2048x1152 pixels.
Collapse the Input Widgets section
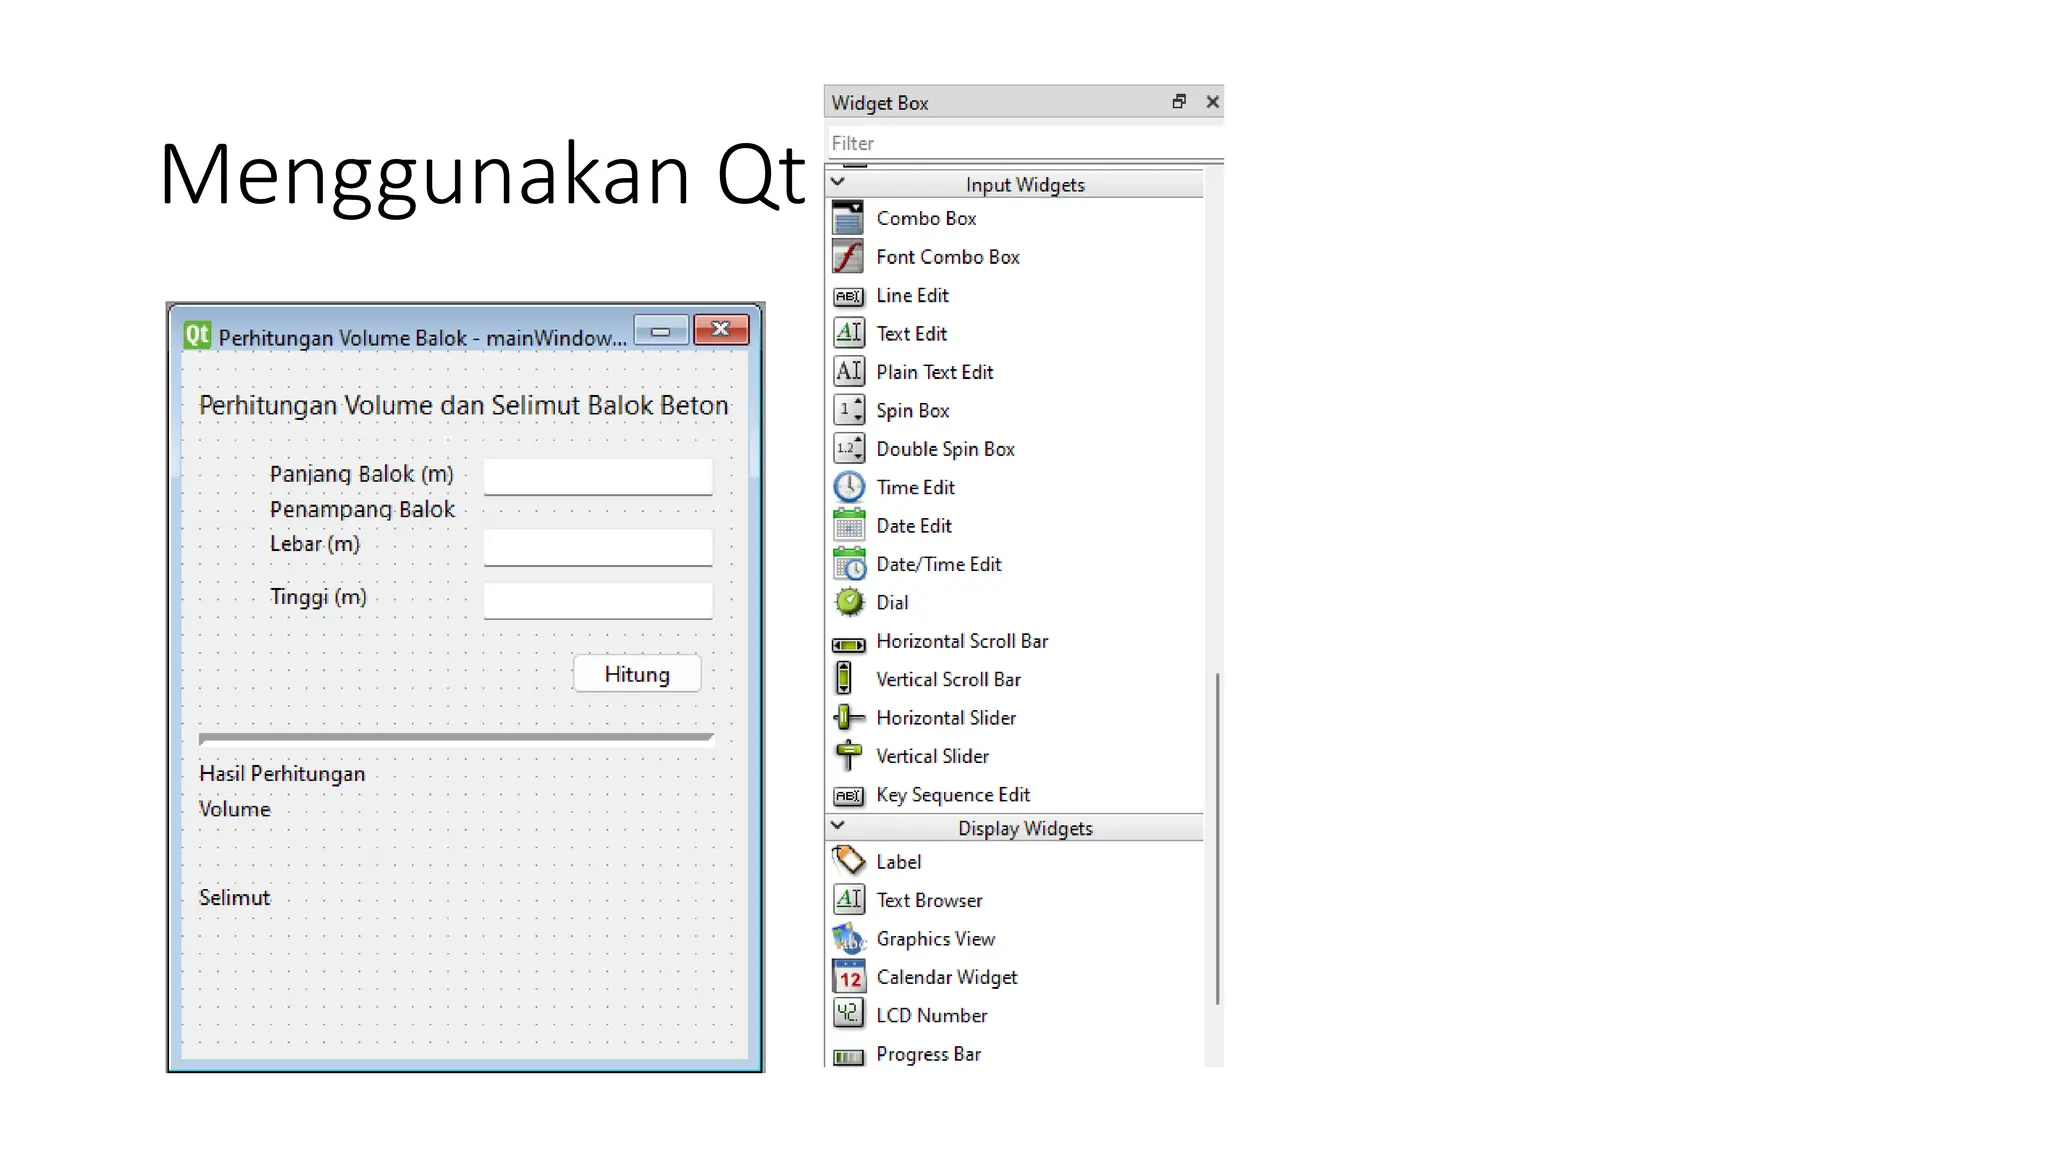[838, 182]
